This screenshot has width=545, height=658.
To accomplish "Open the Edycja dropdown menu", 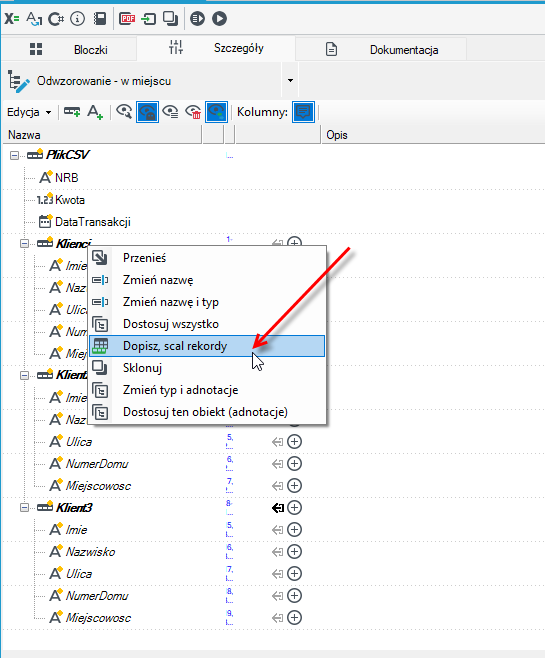I will (29, 112).
